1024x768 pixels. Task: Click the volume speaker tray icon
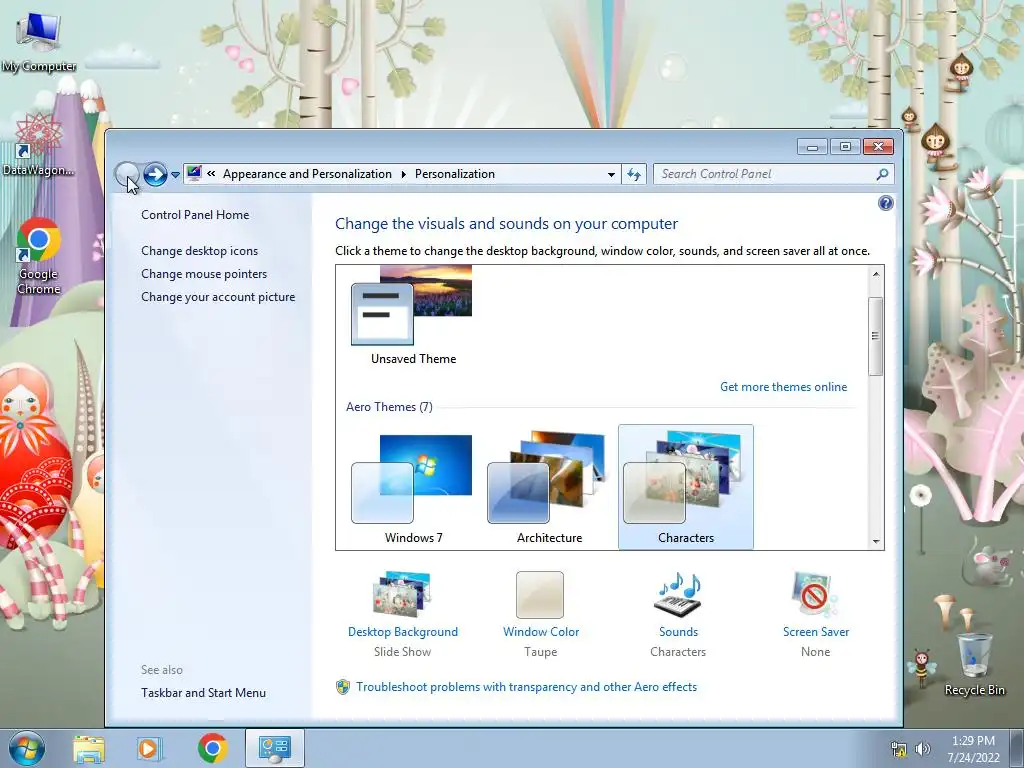(x=922, y=749)
